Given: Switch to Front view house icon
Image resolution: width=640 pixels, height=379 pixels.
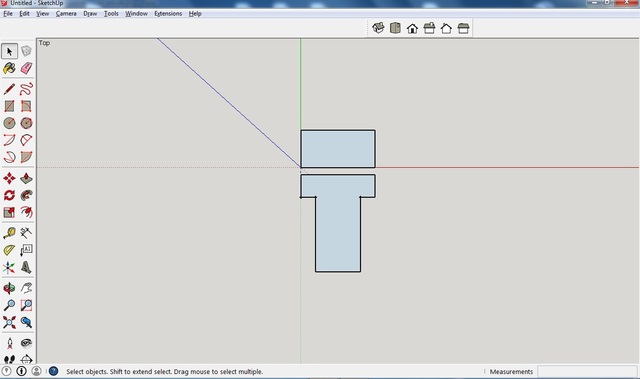Looking at the screenshot, I should 412,28.
